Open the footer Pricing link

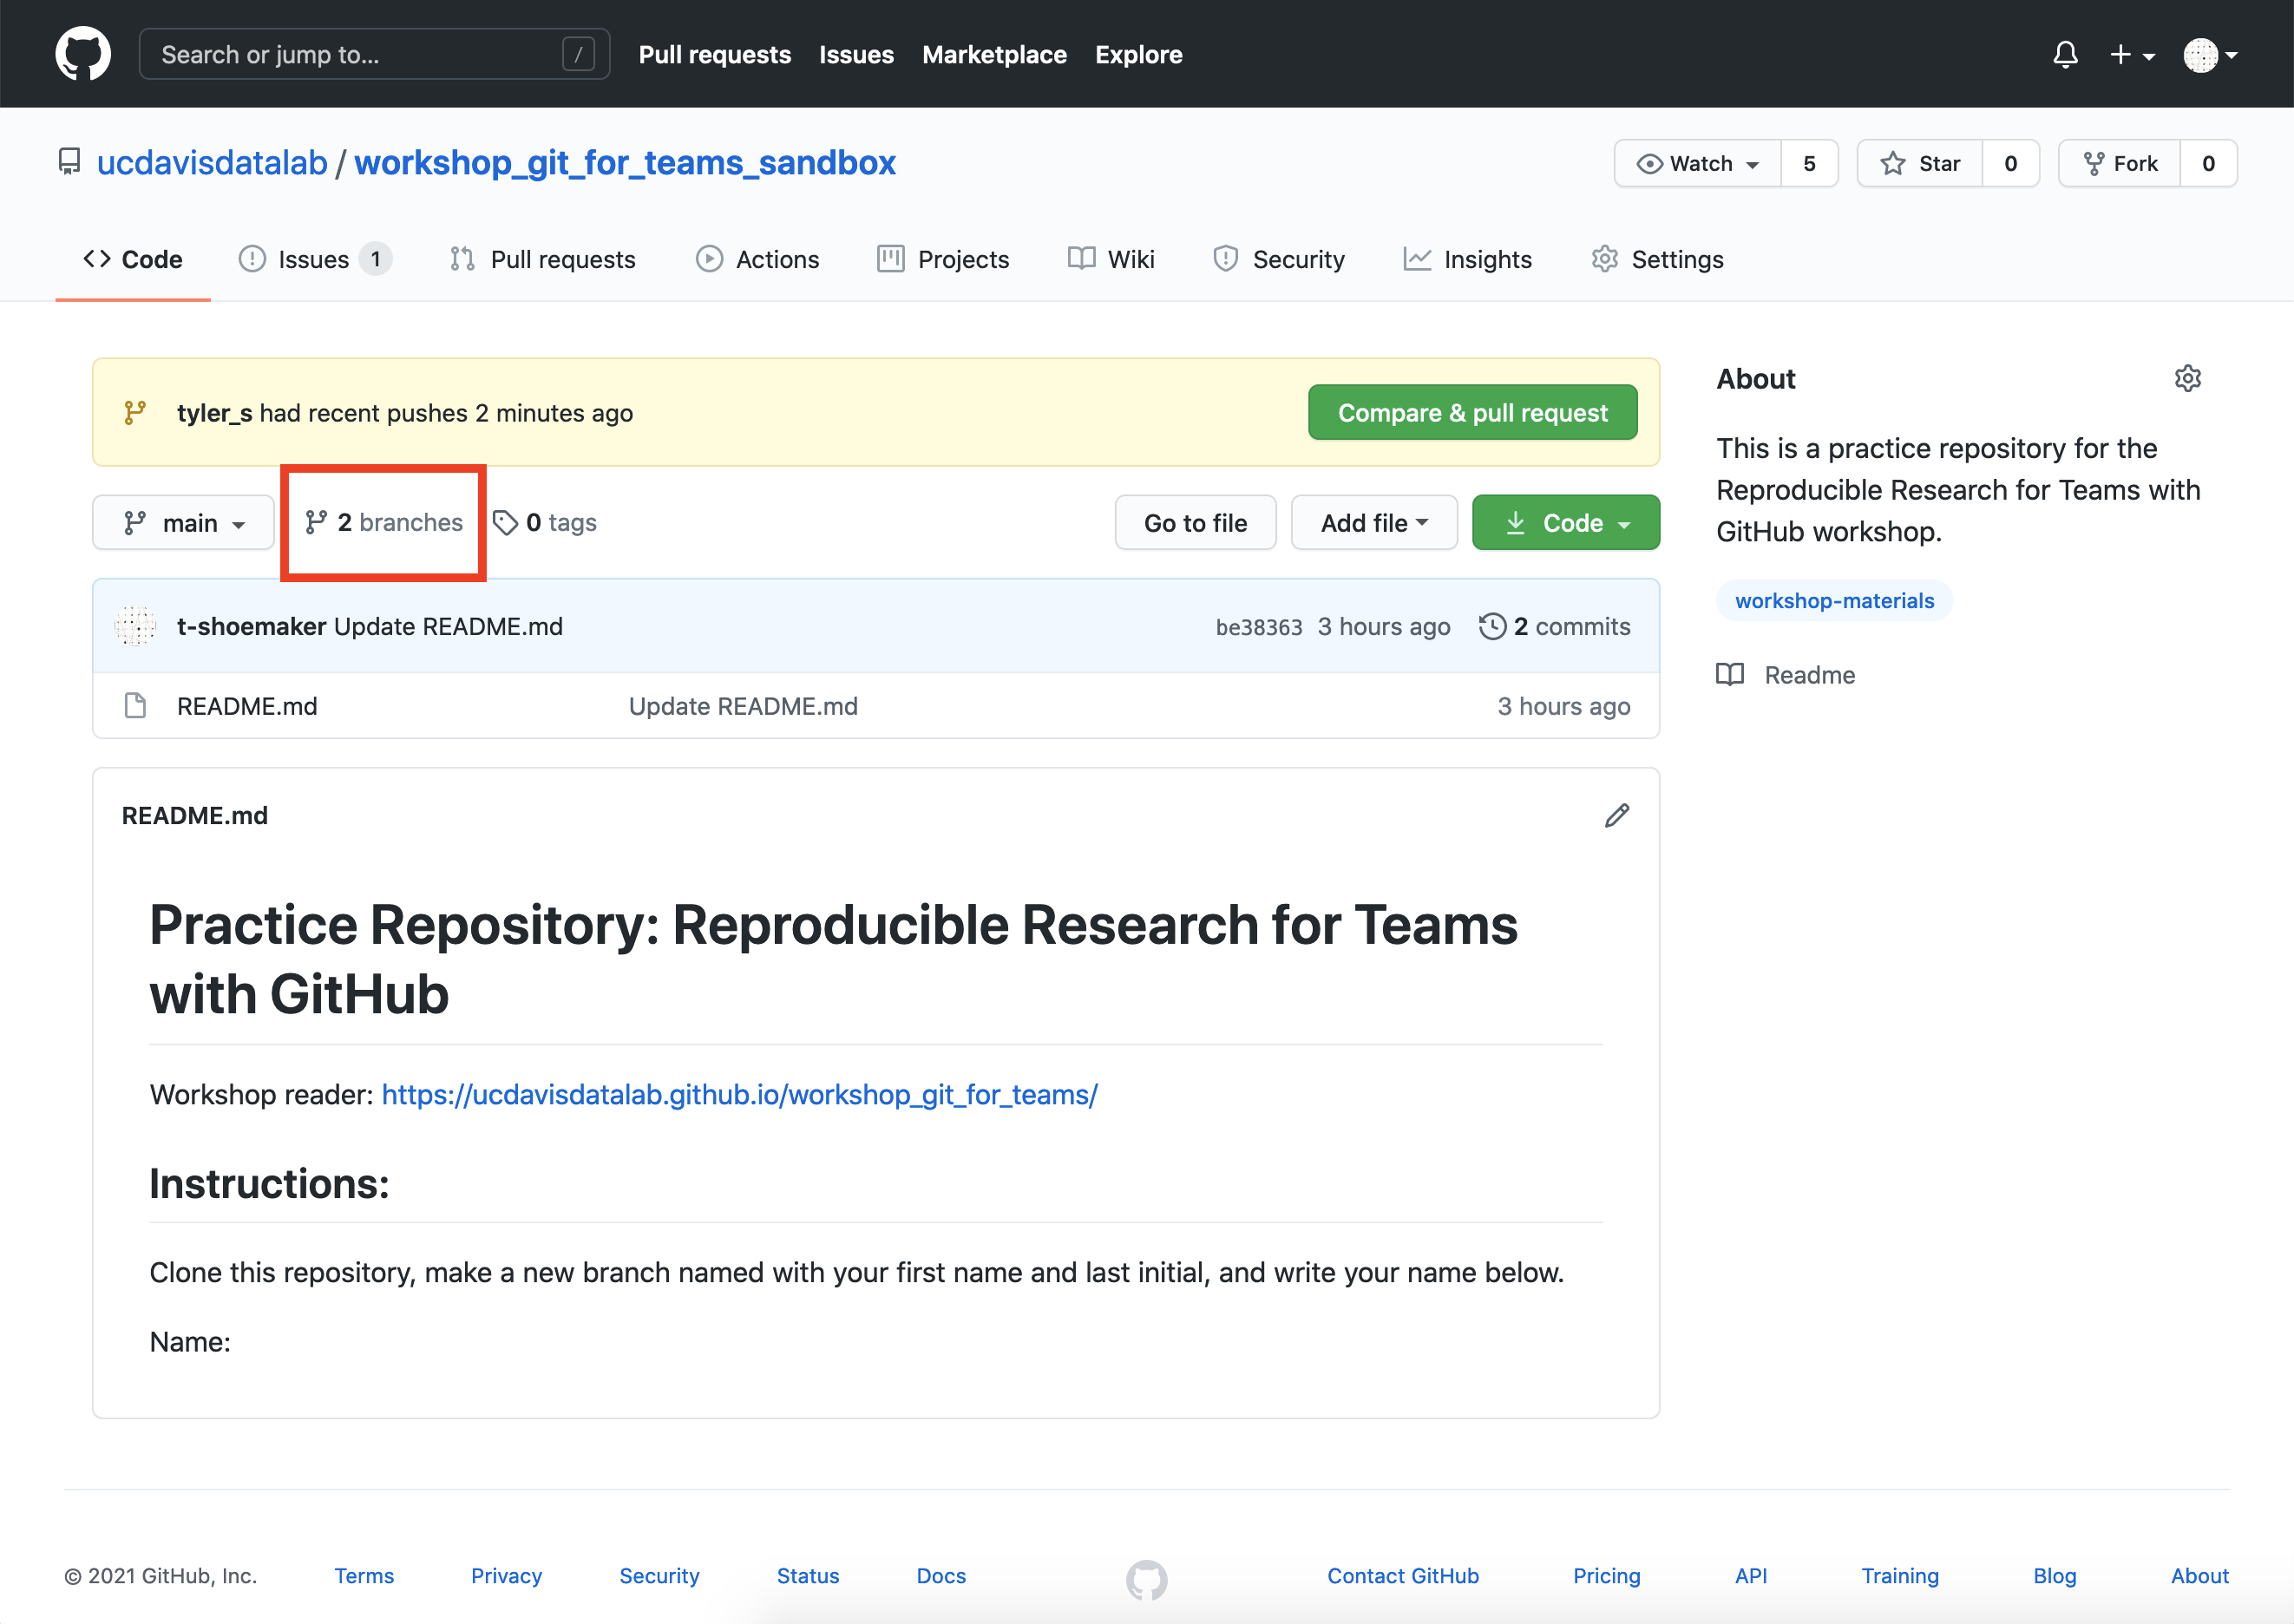pyautogui.click(x=1606, y=1575)
